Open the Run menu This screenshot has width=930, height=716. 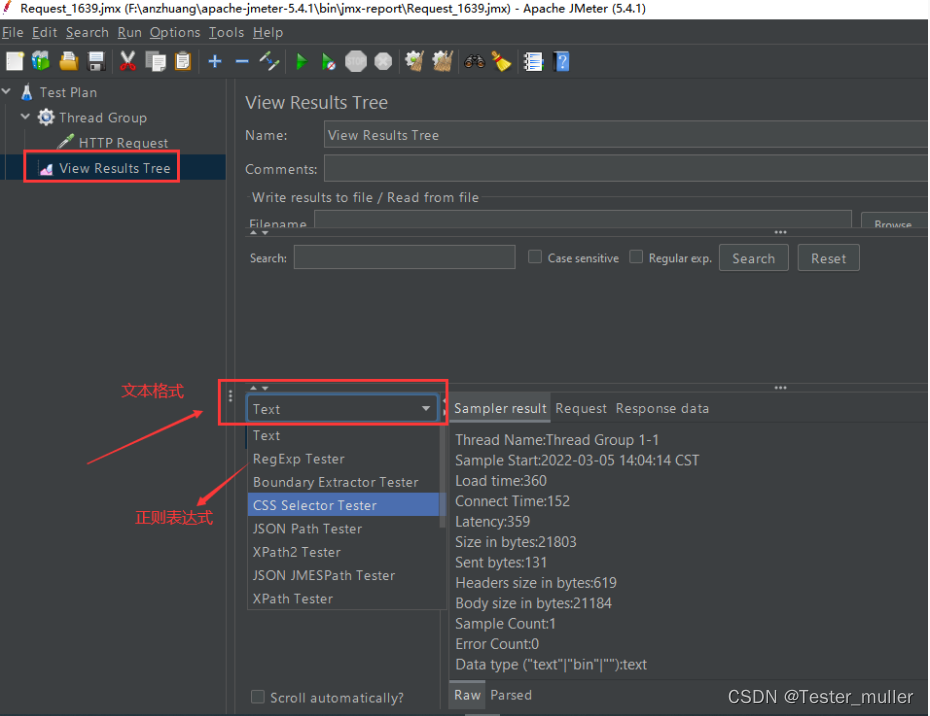coord(129,32)
